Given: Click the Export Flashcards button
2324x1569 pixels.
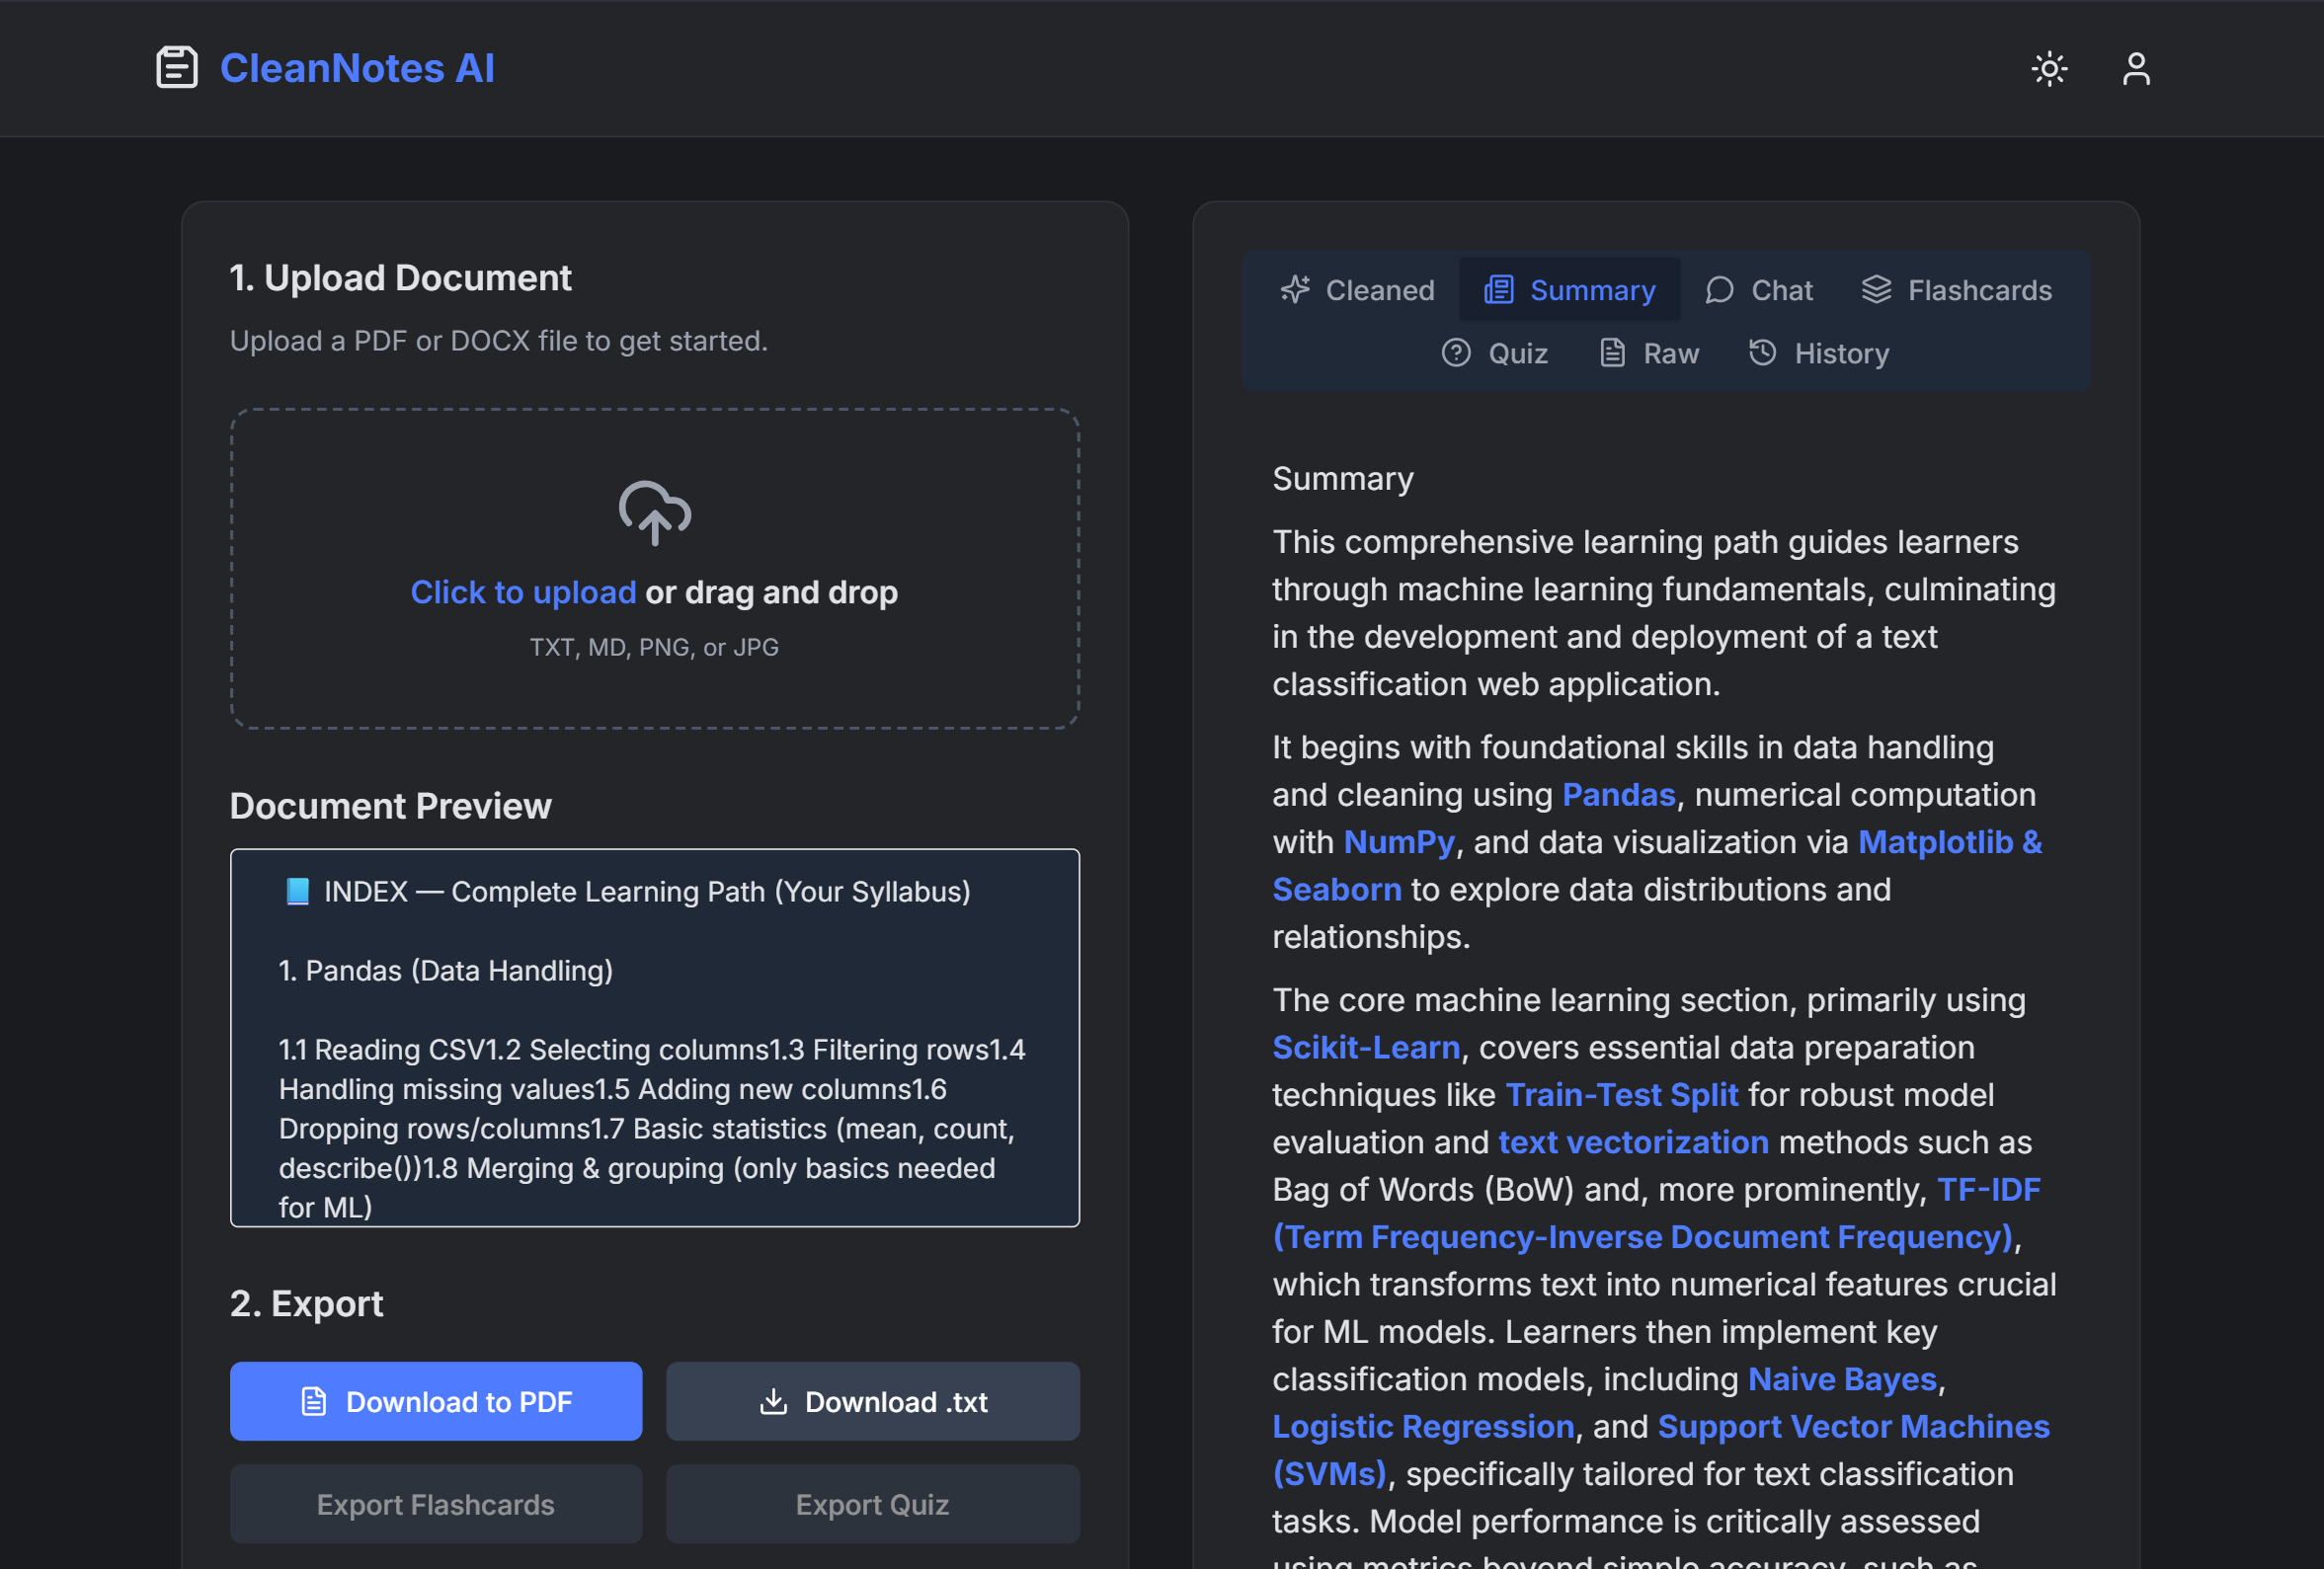Looking at the screenshot, I should (435, 1504).
